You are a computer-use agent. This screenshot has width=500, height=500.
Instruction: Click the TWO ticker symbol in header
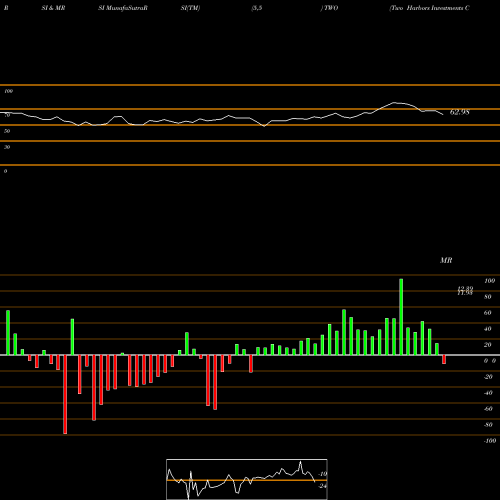330,8
